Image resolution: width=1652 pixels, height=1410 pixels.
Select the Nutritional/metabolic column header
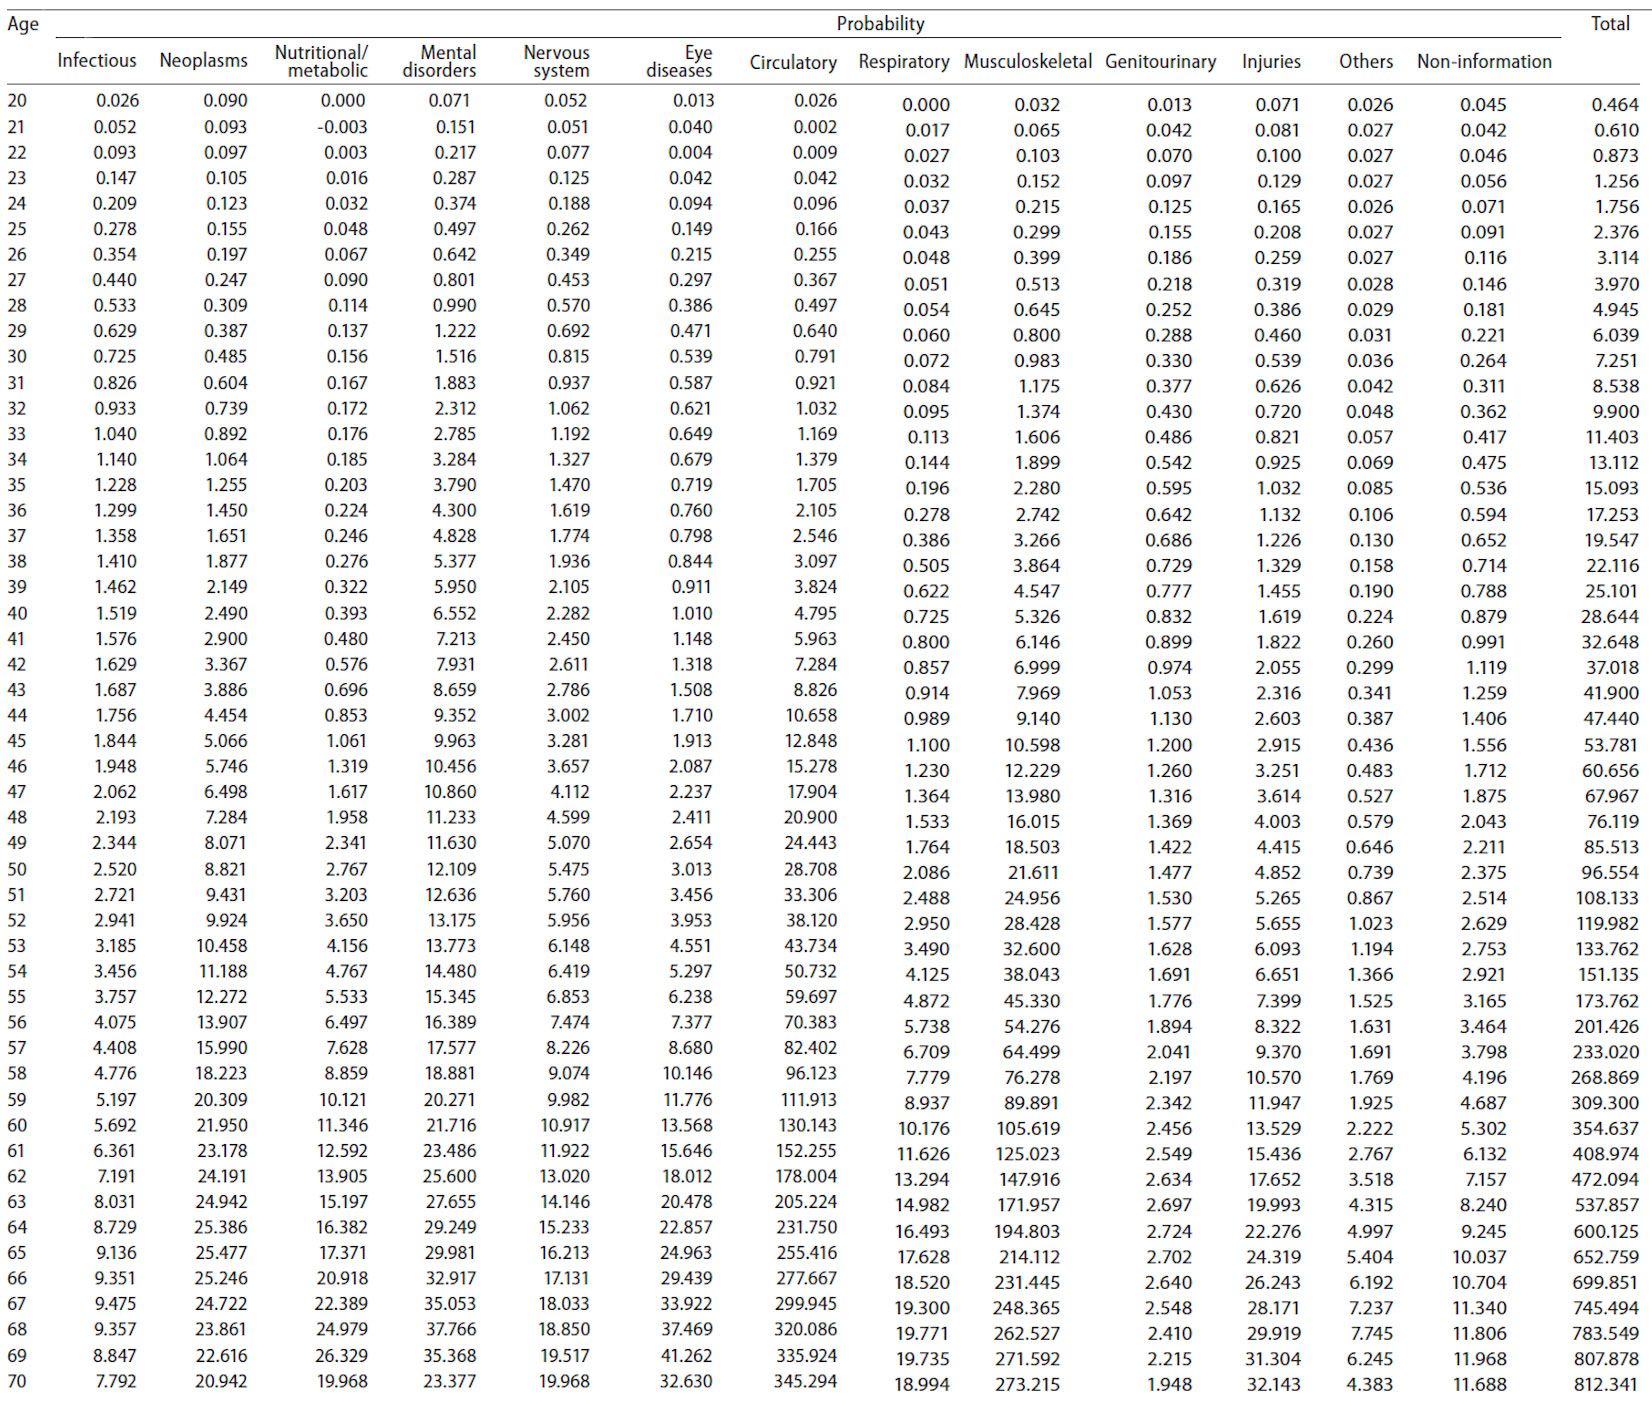click(x=321, y=61)
